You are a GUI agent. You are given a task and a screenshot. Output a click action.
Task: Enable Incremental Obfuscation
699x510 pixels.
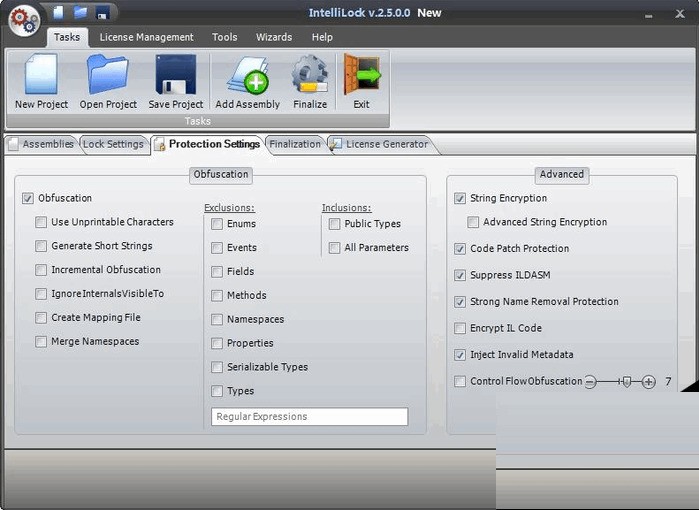pos(41,270)
